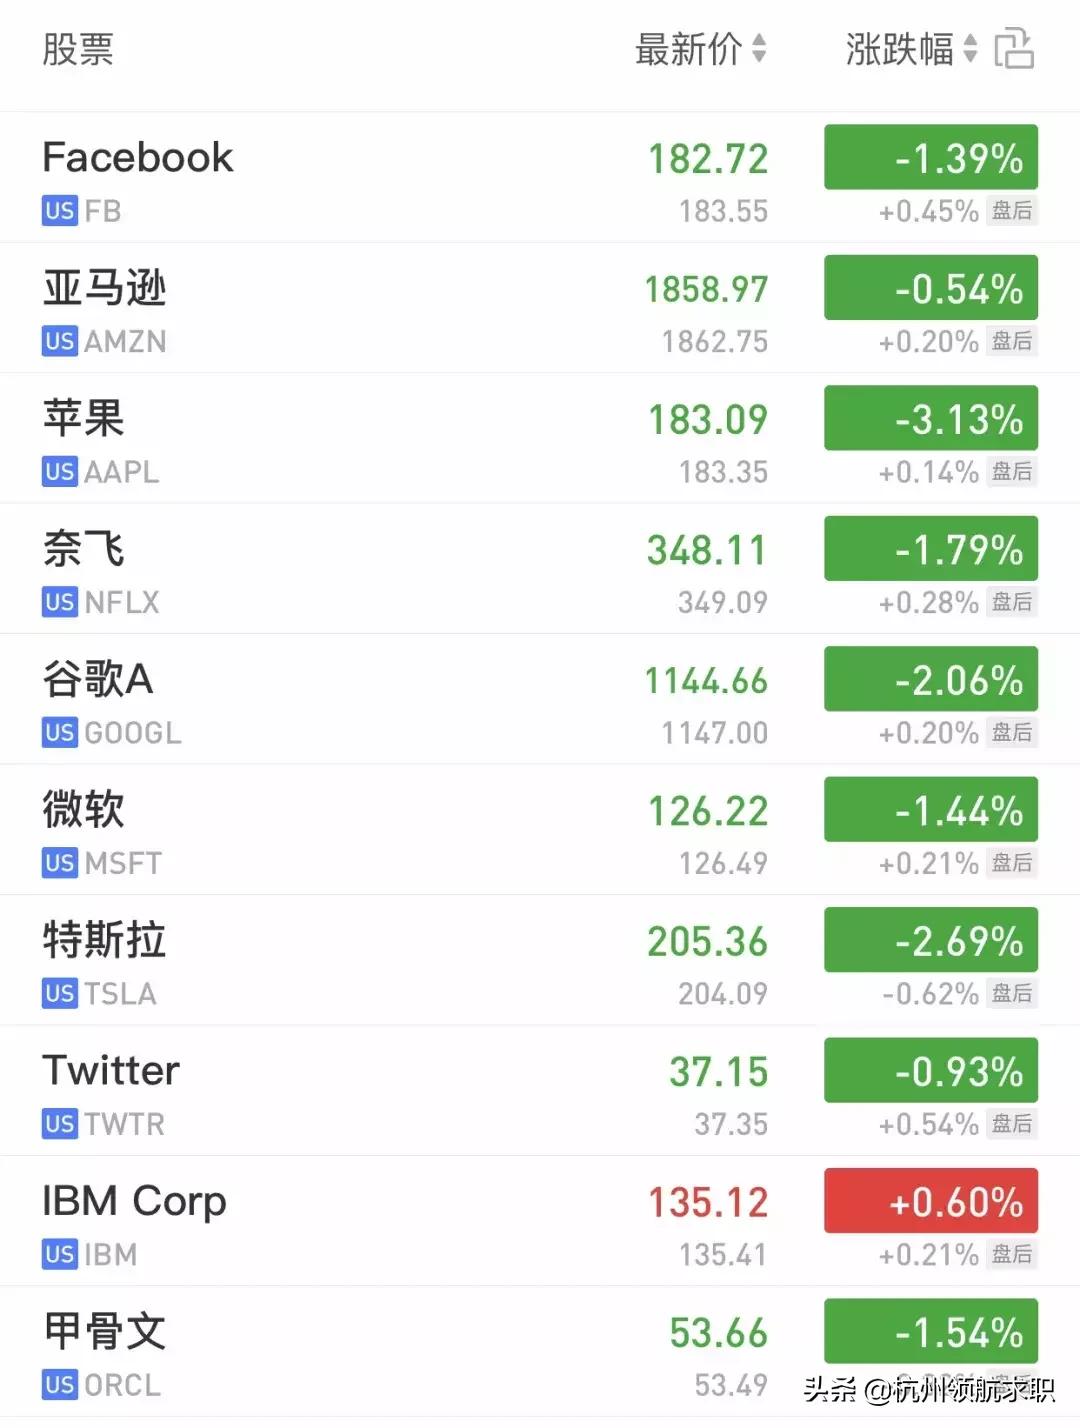Image resolution: width=1080 pixels, height=1428 pixels.
Task: Click the US badge next to TSLA
Action: pos(59,993)
